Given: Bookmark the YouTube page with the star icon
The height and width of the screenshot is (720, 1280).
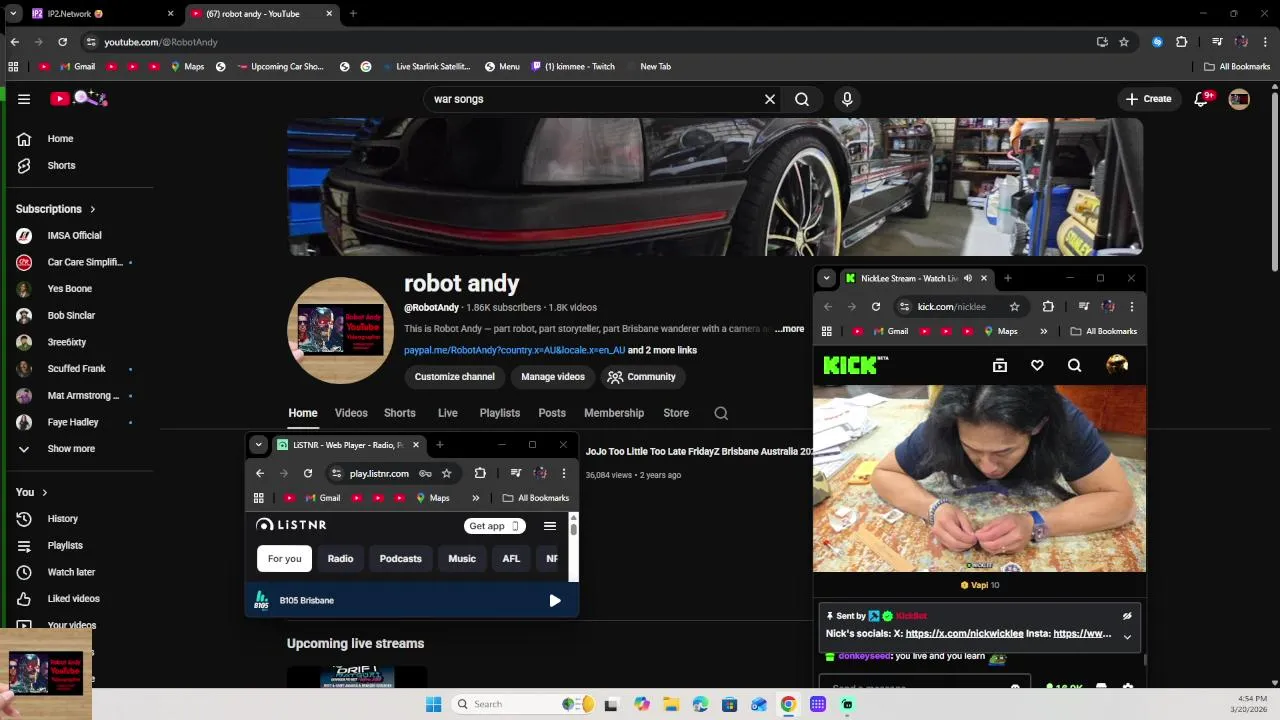Looking at the screenshot, I should pos(1124,42).
